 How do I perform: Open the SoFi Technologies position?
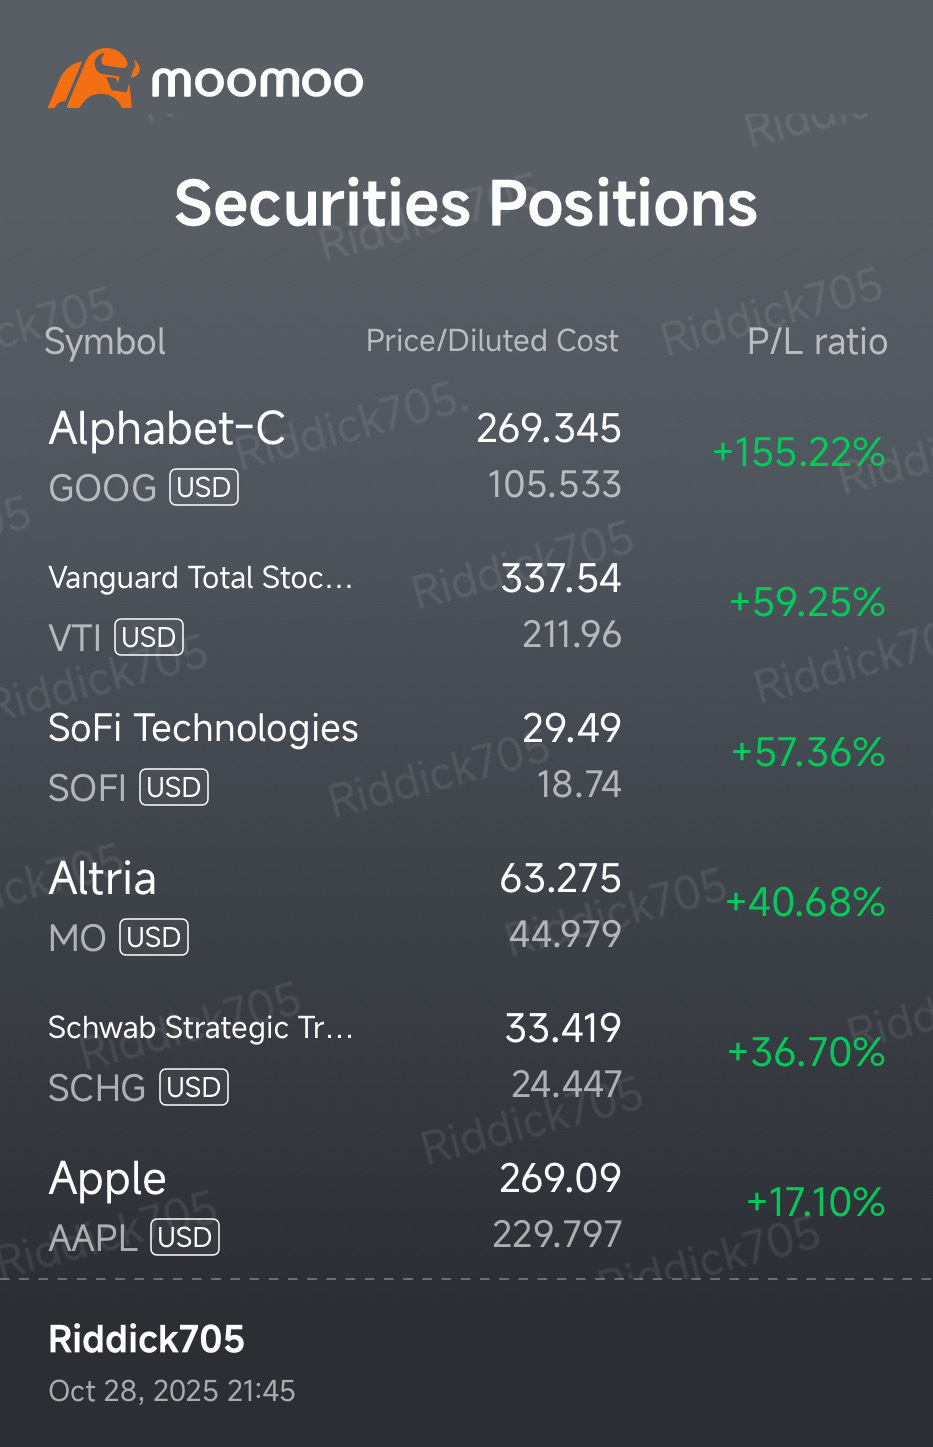pyautogui.click(x=466, y=755)
